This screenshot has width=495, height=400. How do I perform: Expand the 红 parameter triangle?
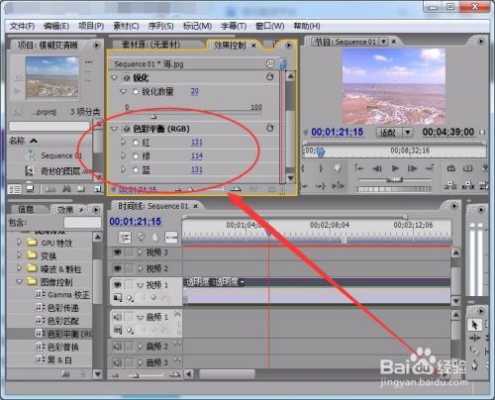click(123, 142)
